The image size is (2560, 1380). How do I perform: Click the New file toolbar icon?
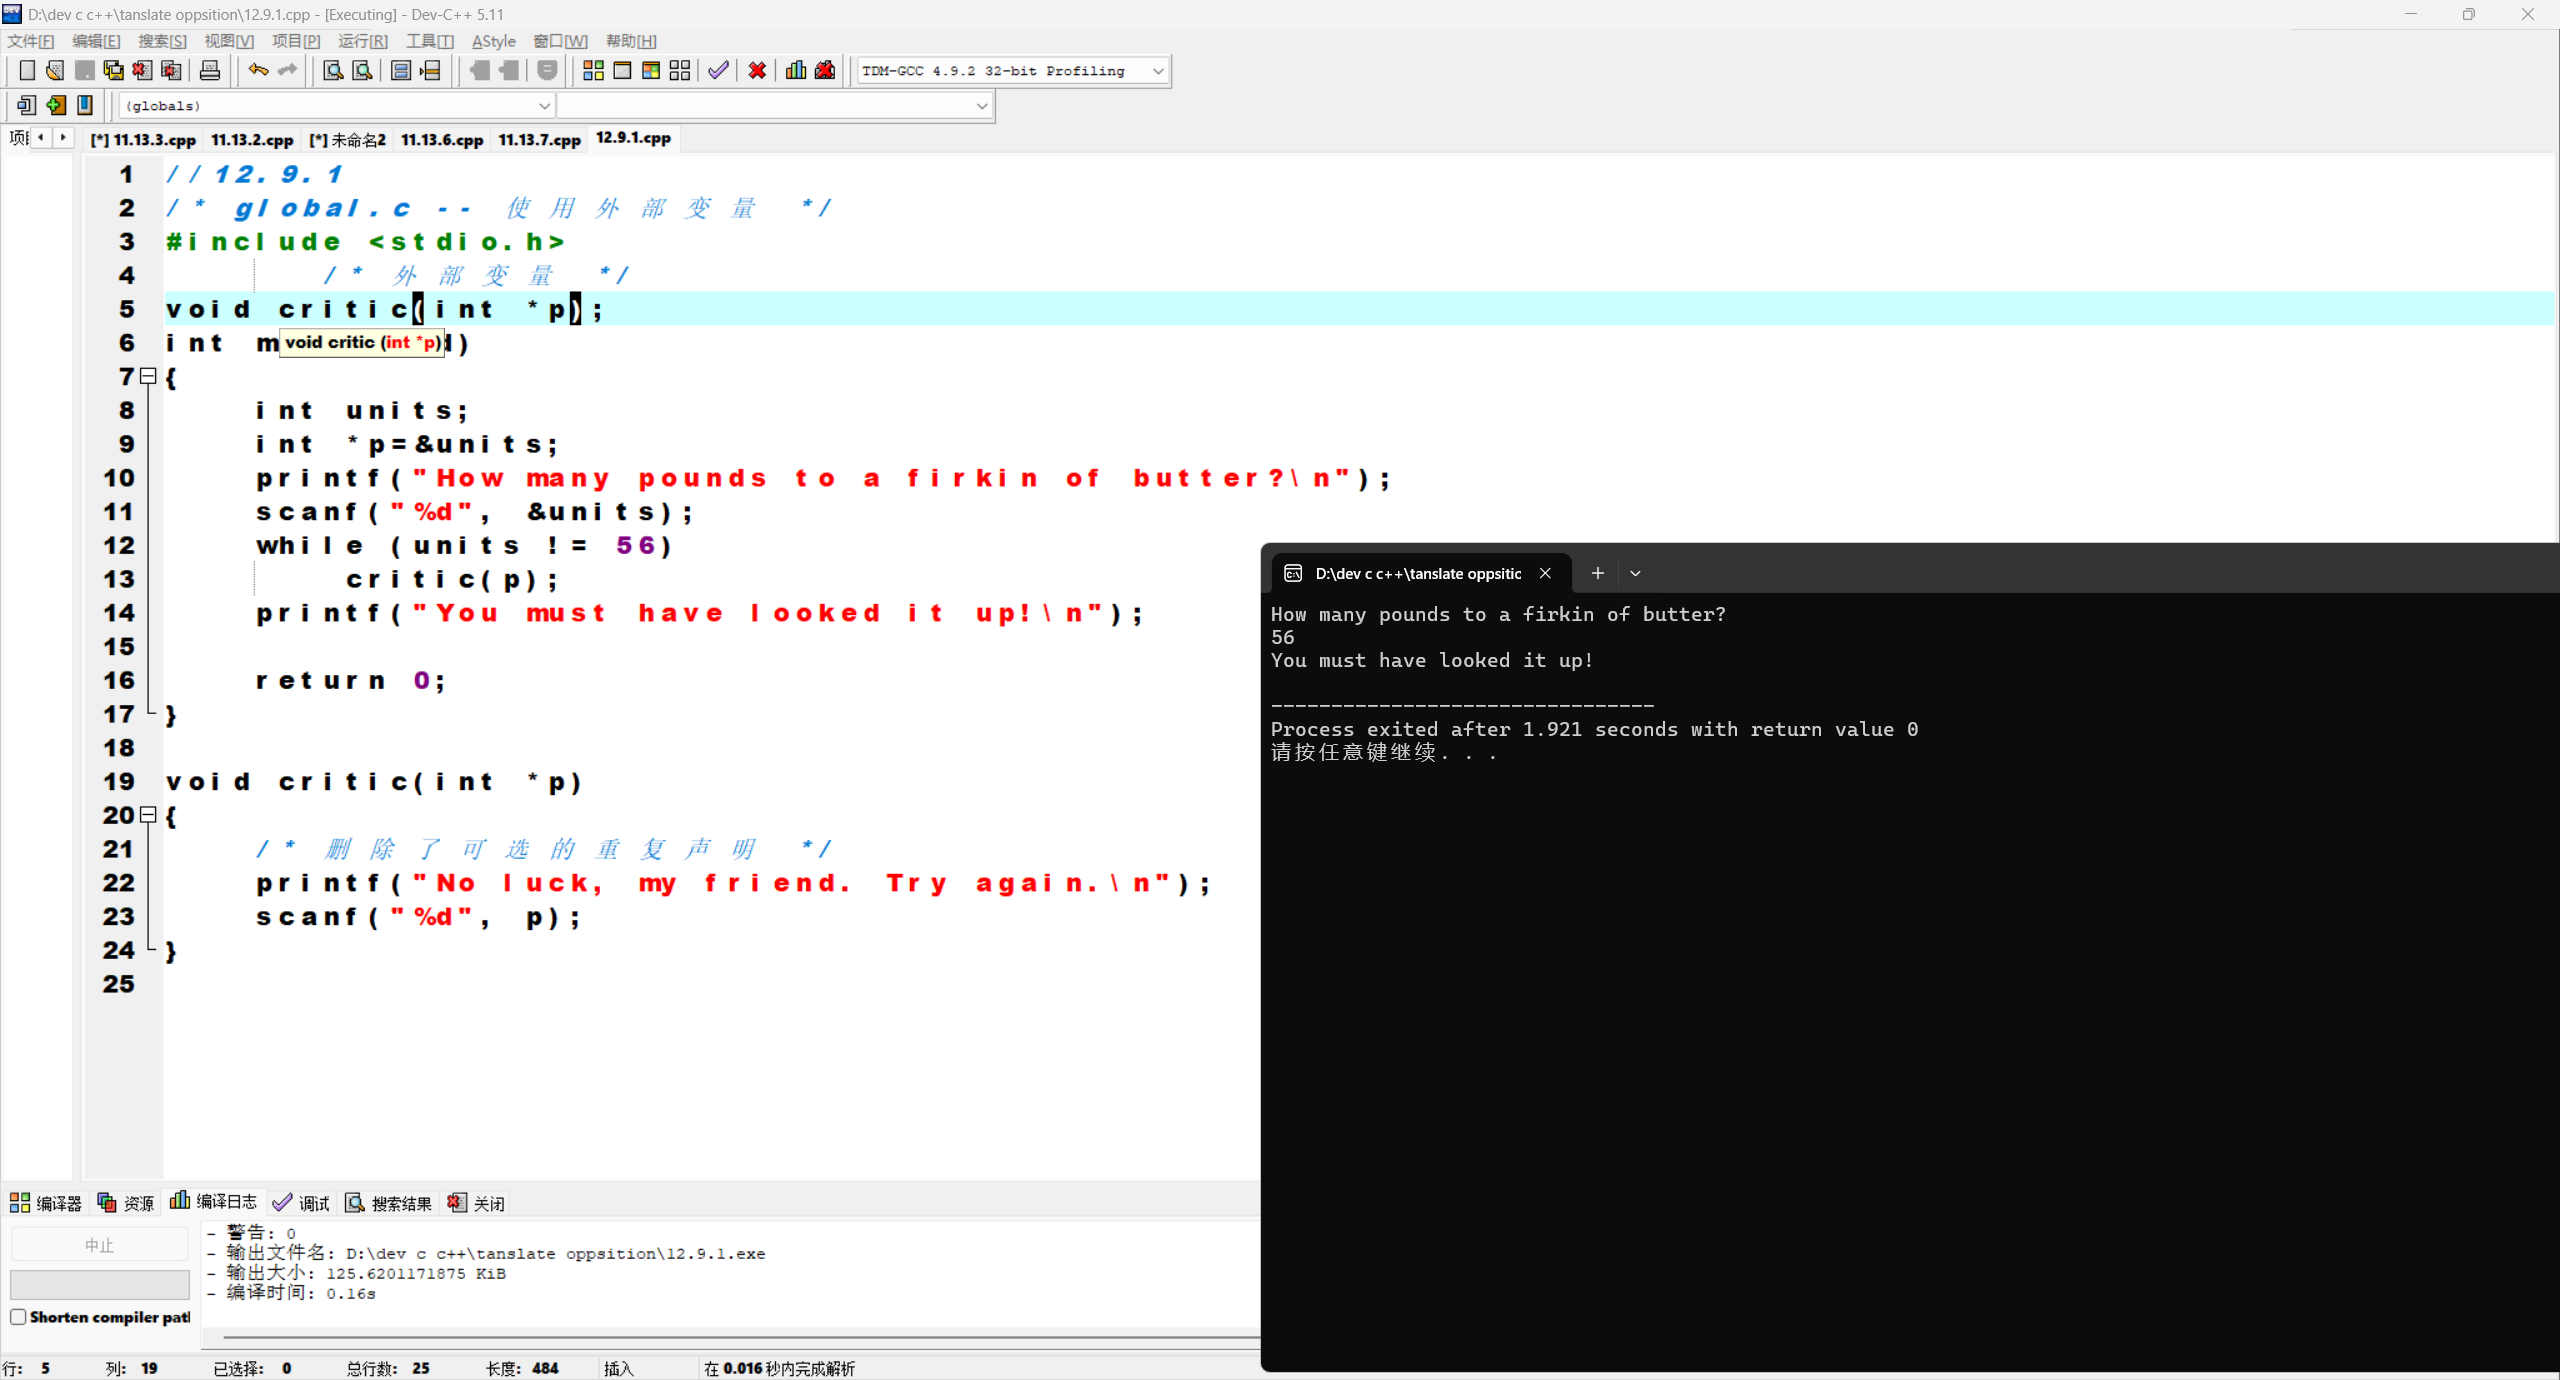coord(27,70)
